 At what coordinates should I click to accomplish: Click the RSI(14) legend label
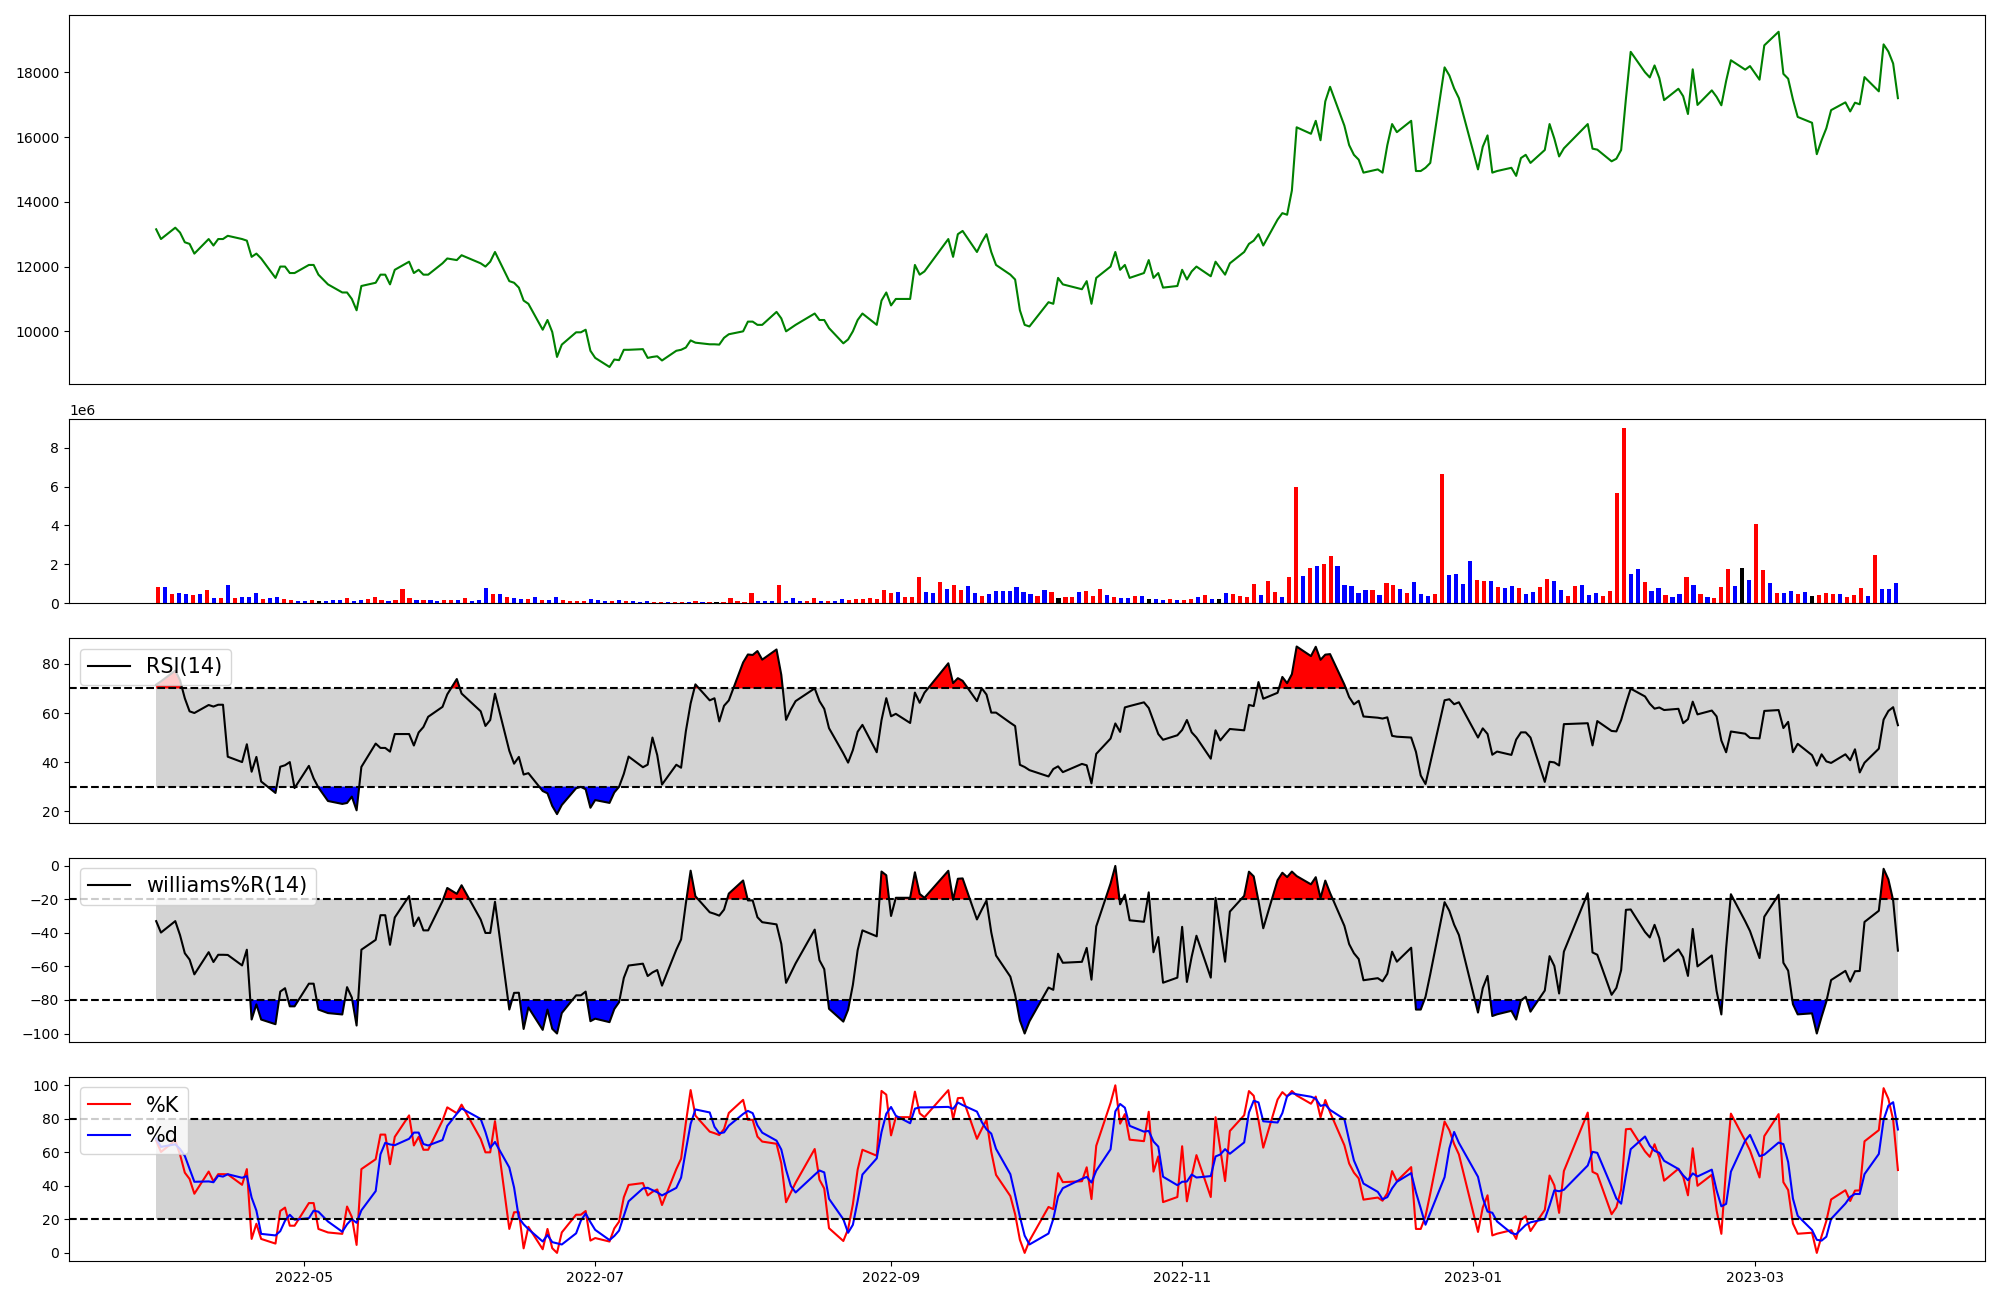click(x=184, y=666)
